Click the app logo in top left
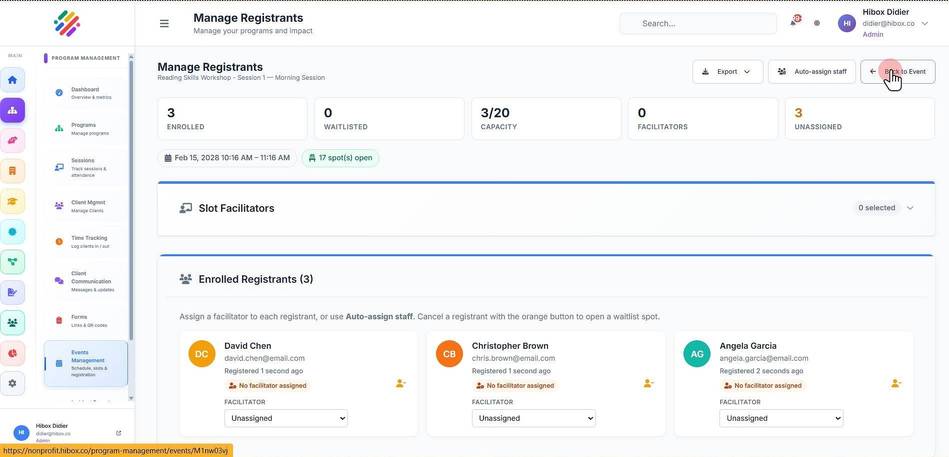This screenshot has height=457, width=949. (x=67, y=24)
